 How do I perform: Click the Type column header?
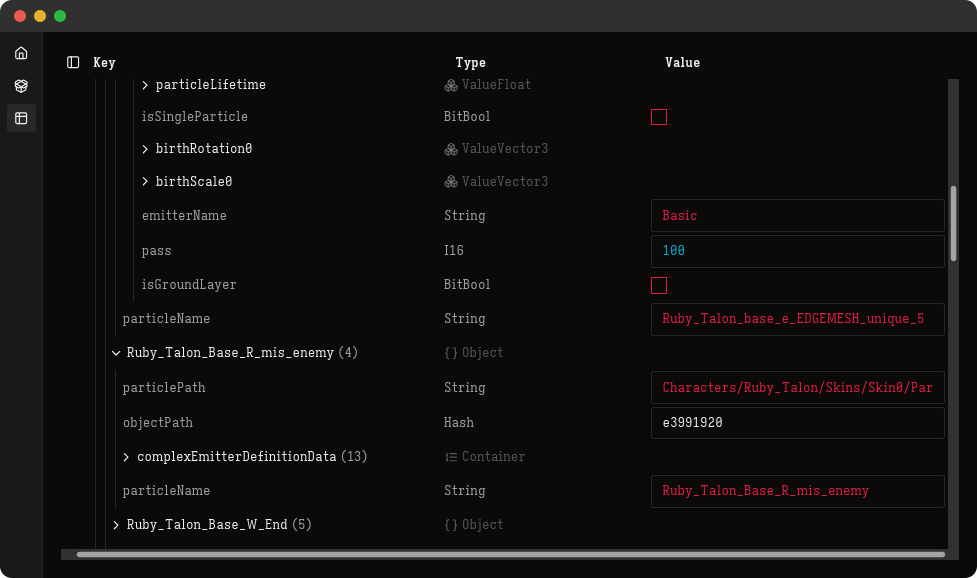click(470, 62)
